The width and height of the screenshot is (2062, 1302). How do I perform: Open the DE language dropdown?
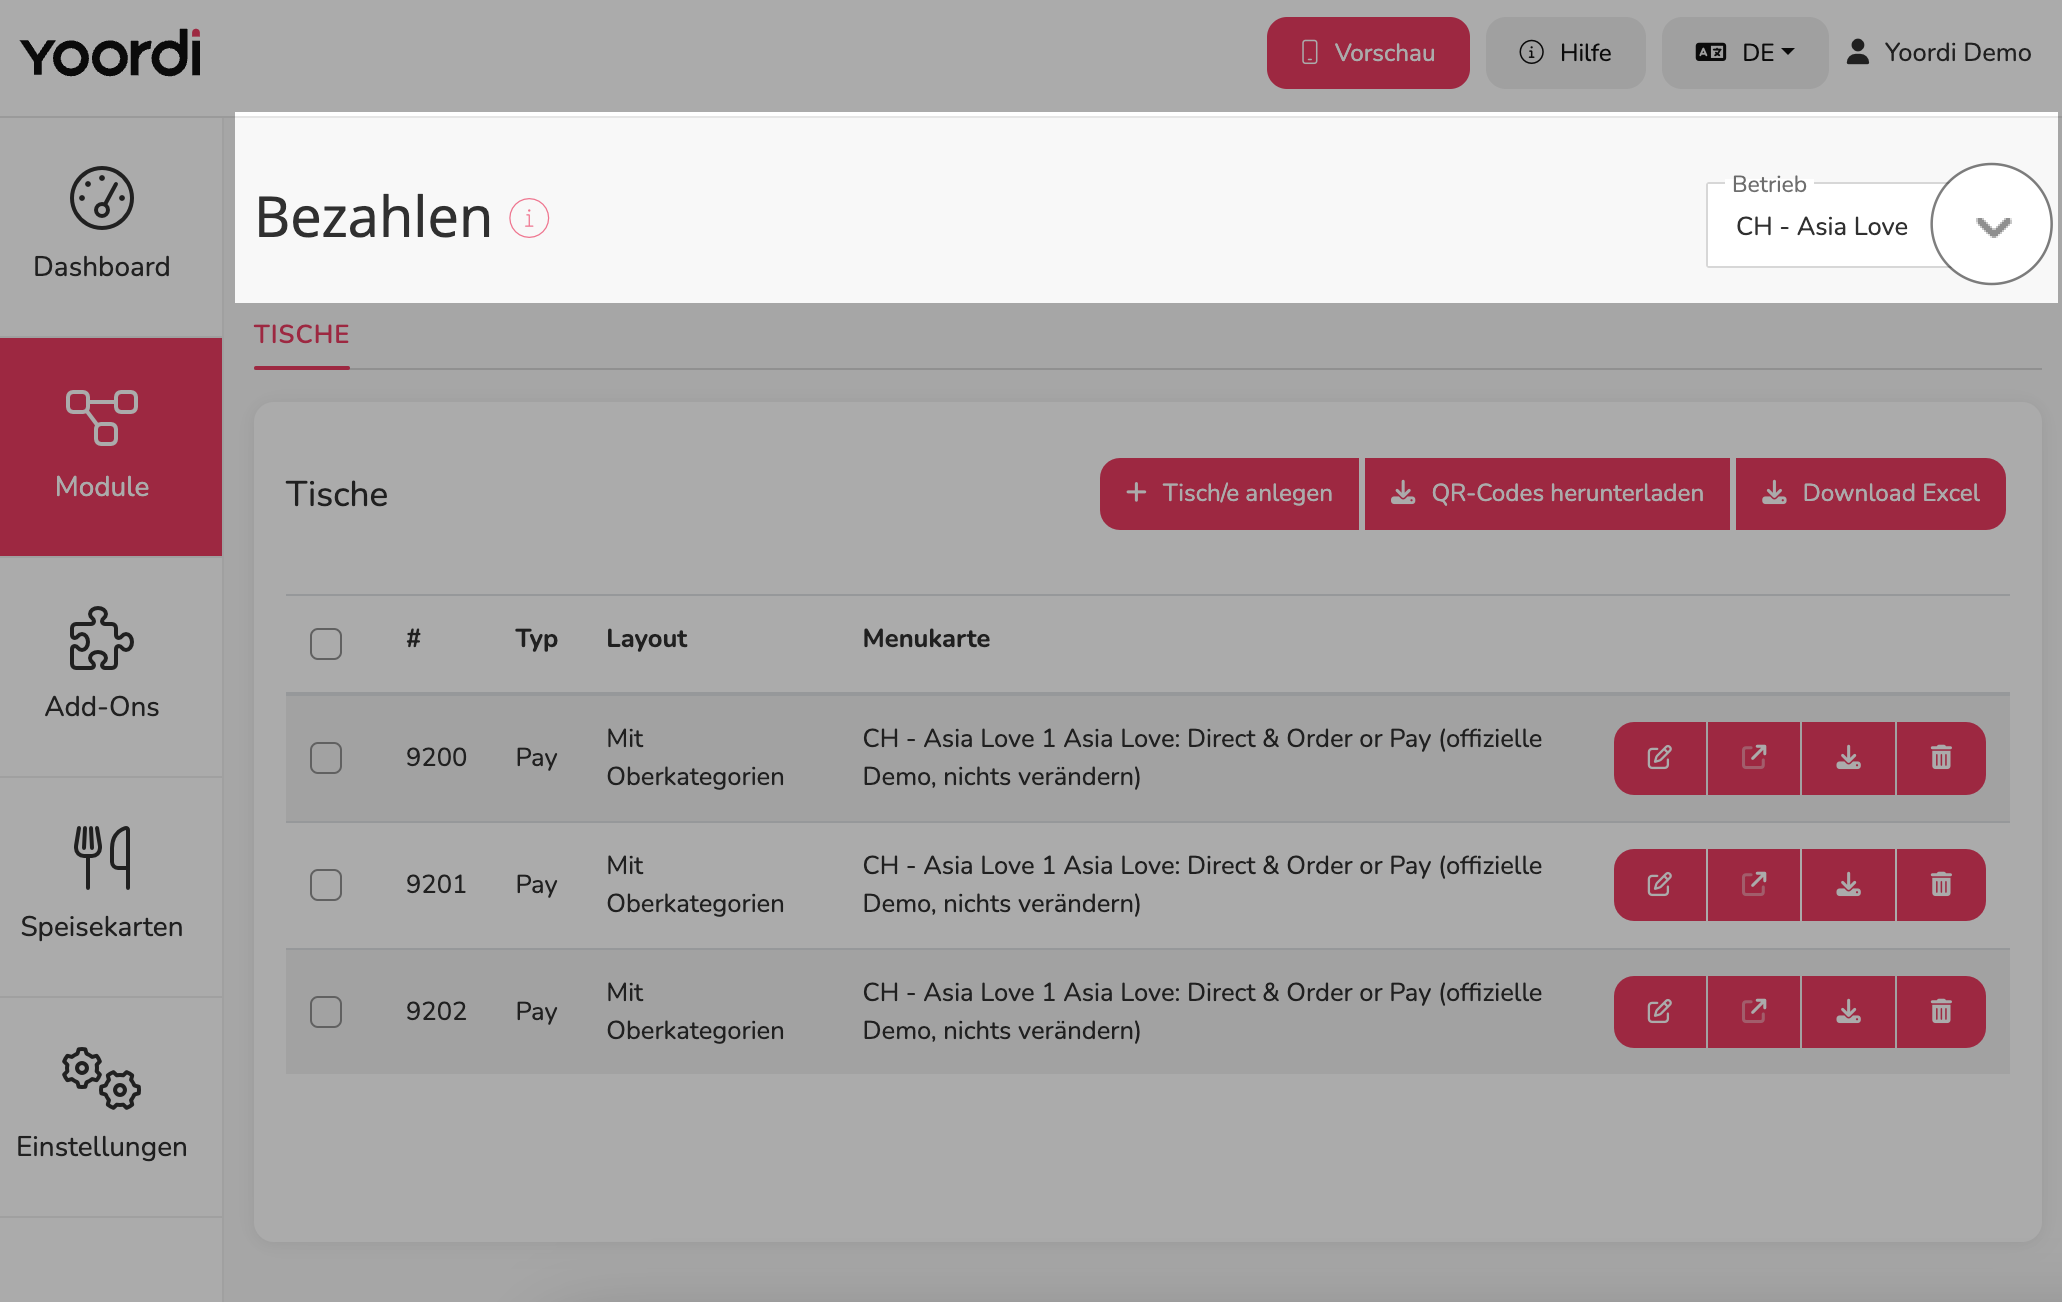[x=1745, y=53]
